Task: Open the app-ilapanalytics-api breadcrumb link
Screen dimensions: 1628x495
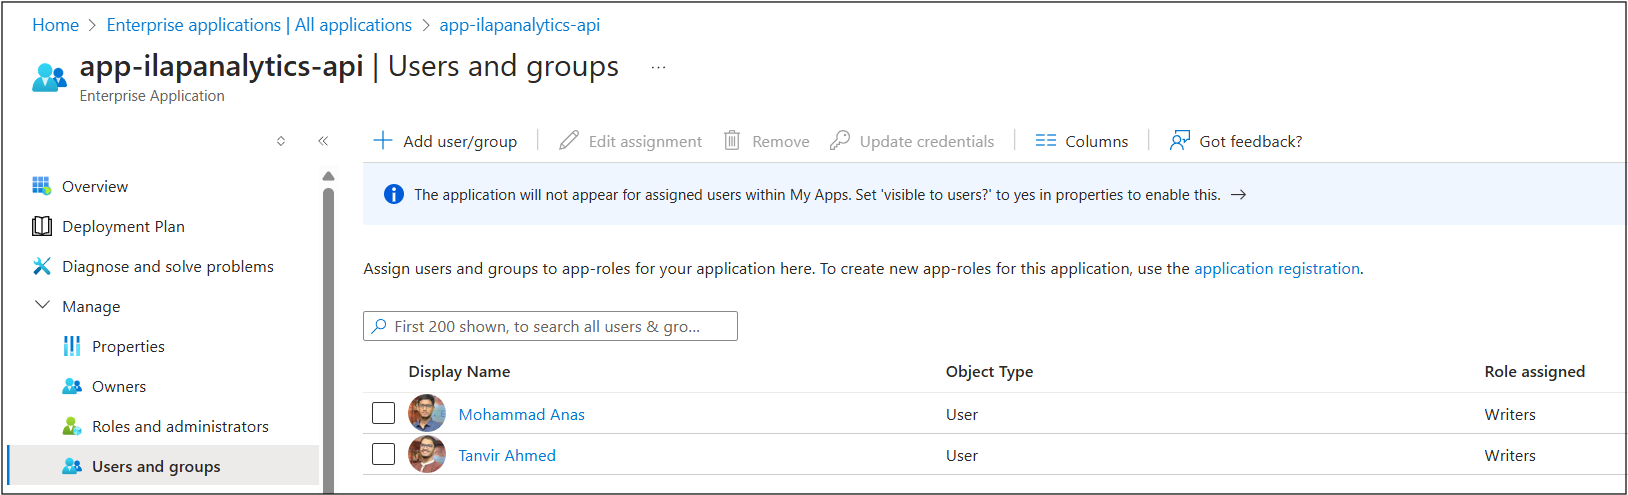Action: tap(520, 25)
